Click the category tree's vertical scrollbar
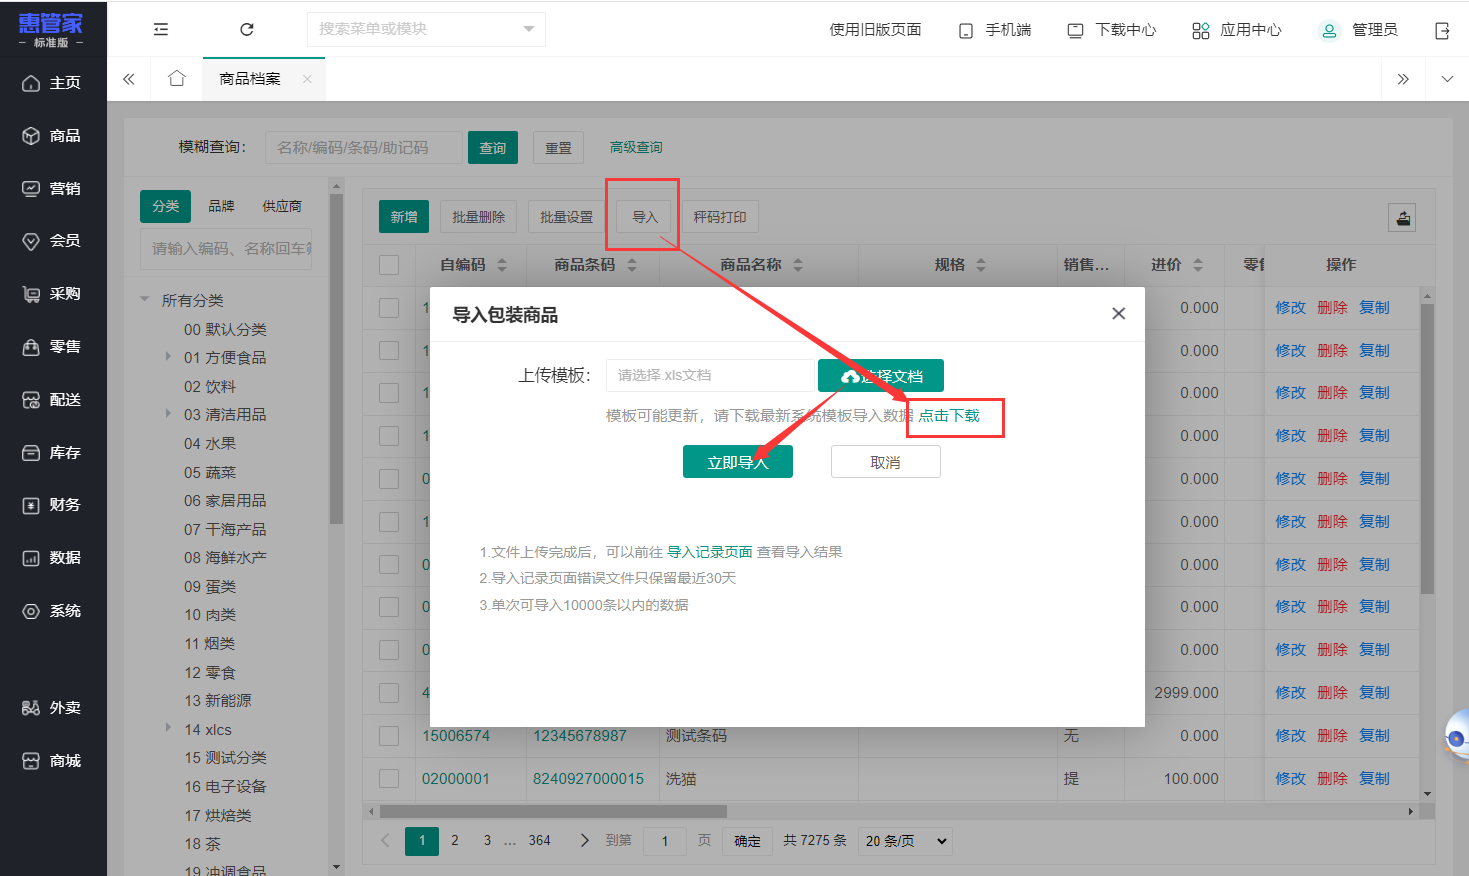Image resolution: width=1469 pixels, height=876 pixels. 336,360
